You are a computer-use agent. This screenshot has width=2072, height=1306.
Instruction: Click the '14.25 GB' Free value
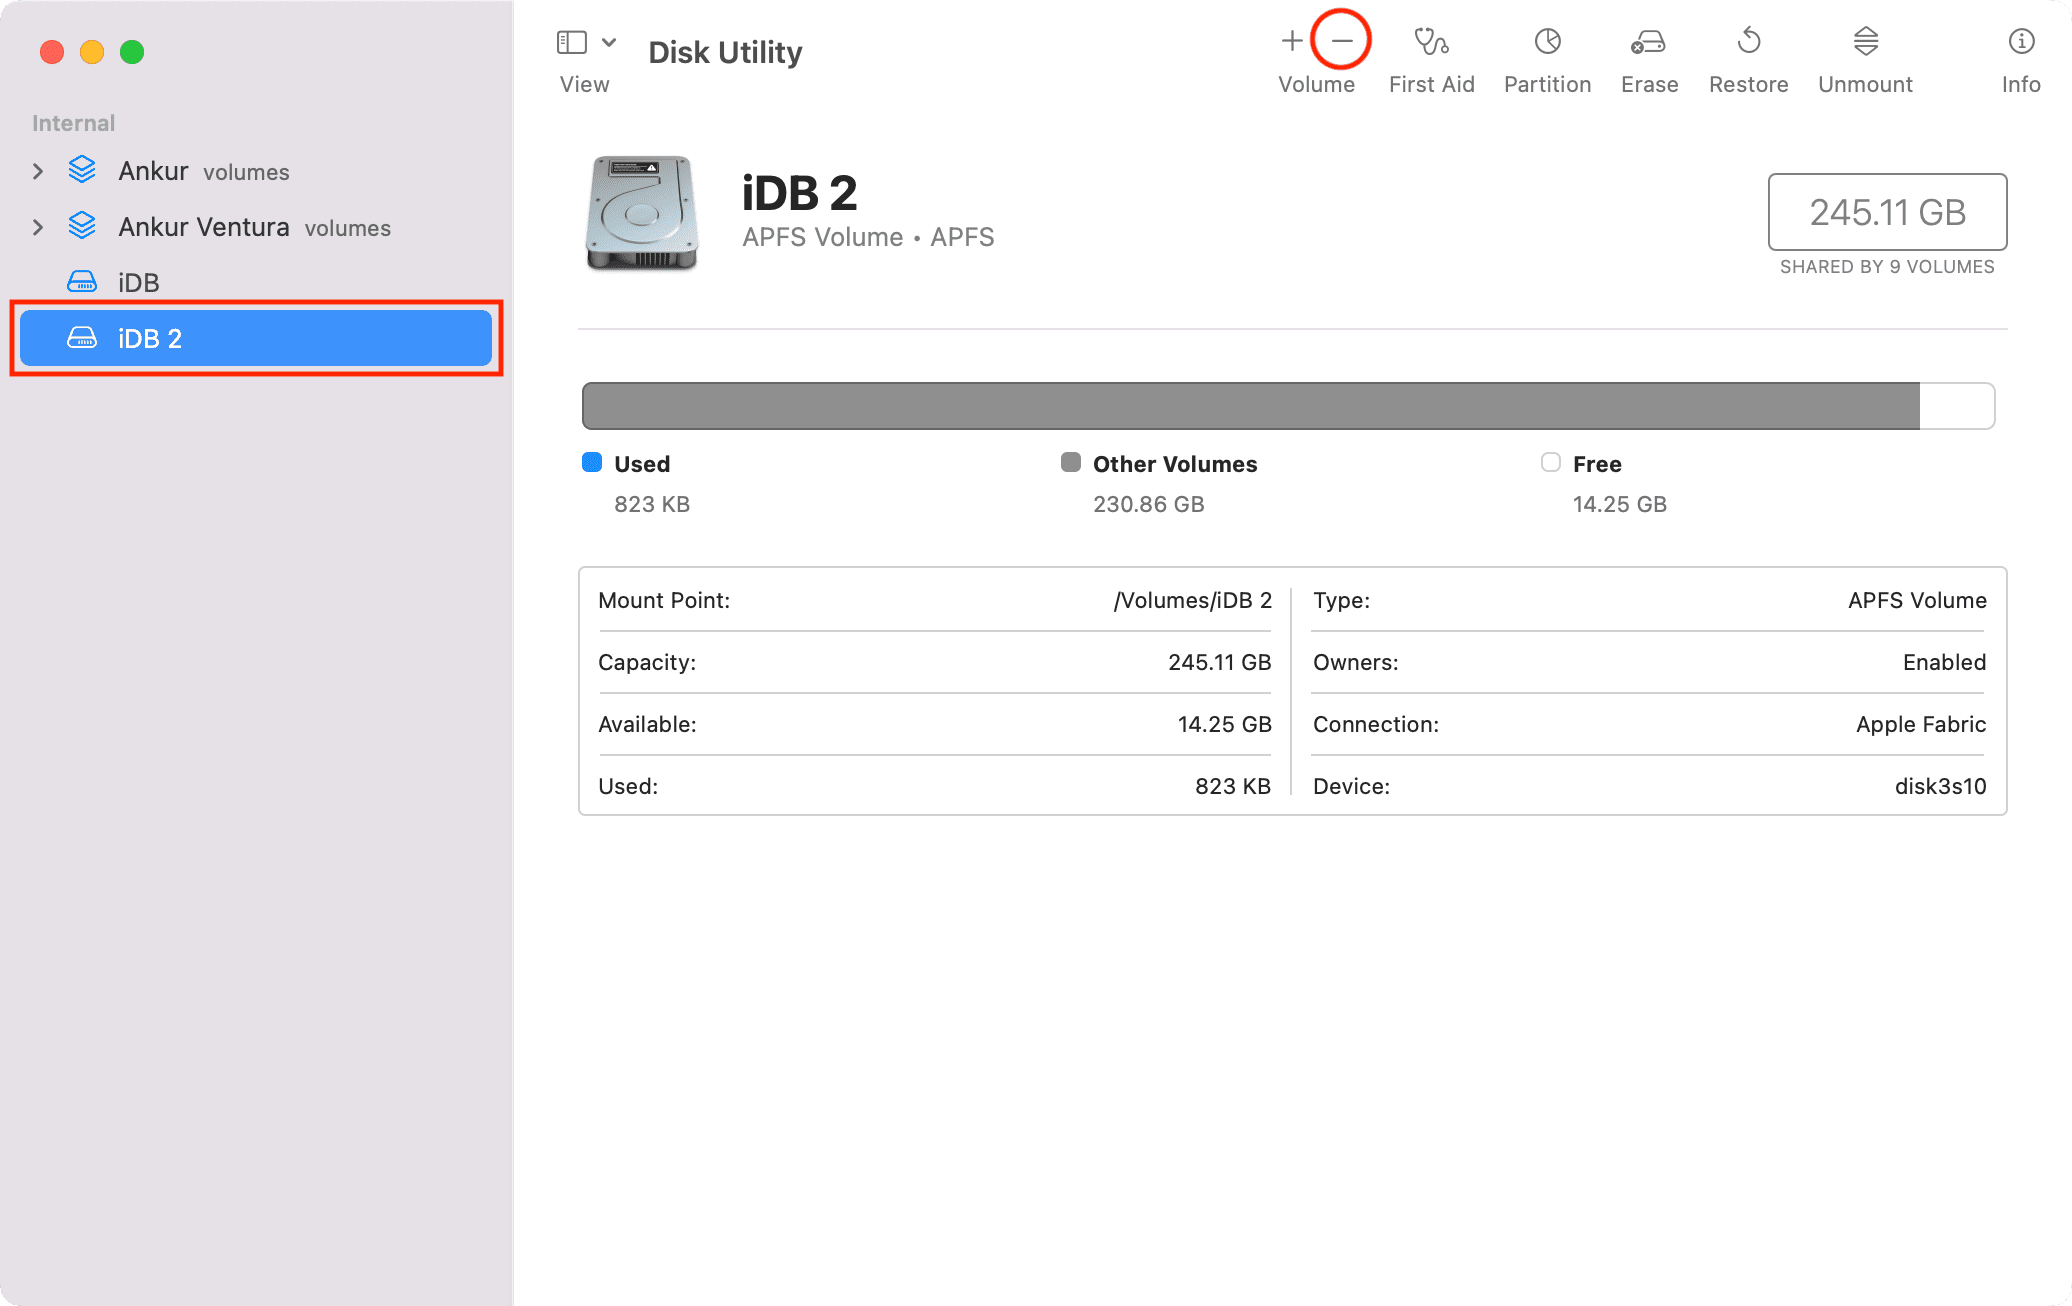[x=1619, y=504]
